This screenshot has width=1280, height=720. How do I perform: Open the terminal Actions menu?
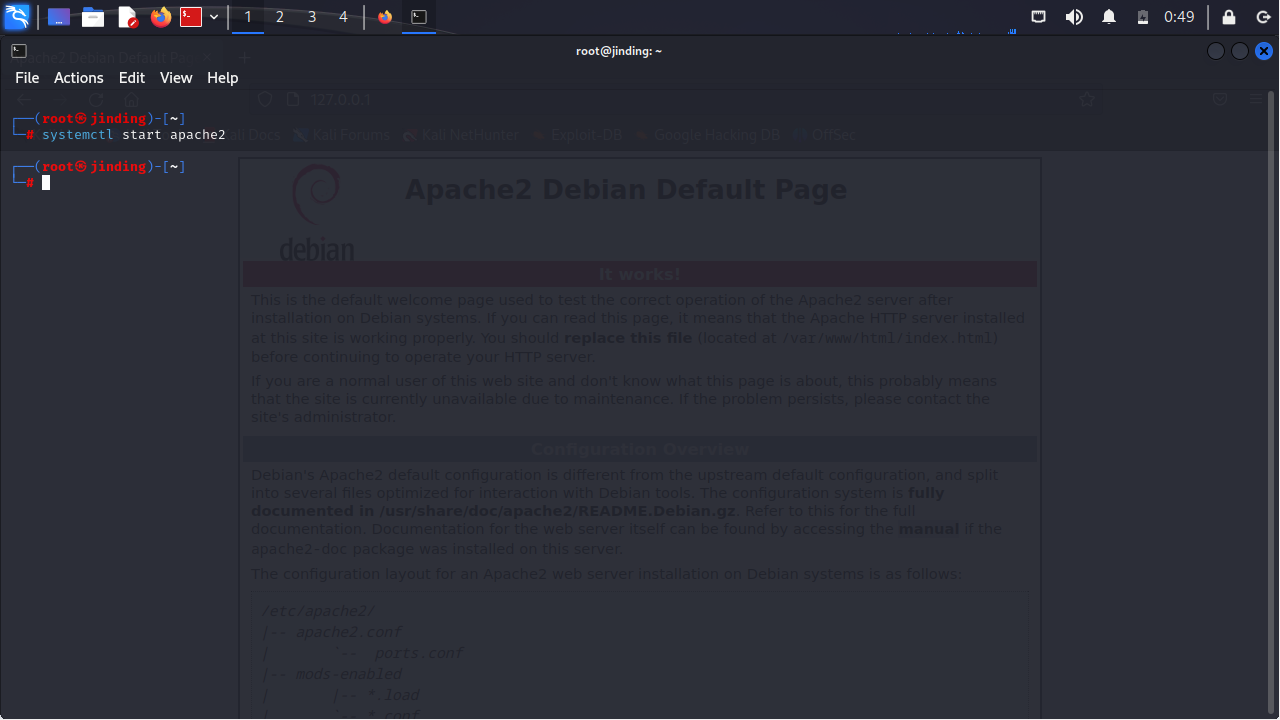(x=79, y=78)
